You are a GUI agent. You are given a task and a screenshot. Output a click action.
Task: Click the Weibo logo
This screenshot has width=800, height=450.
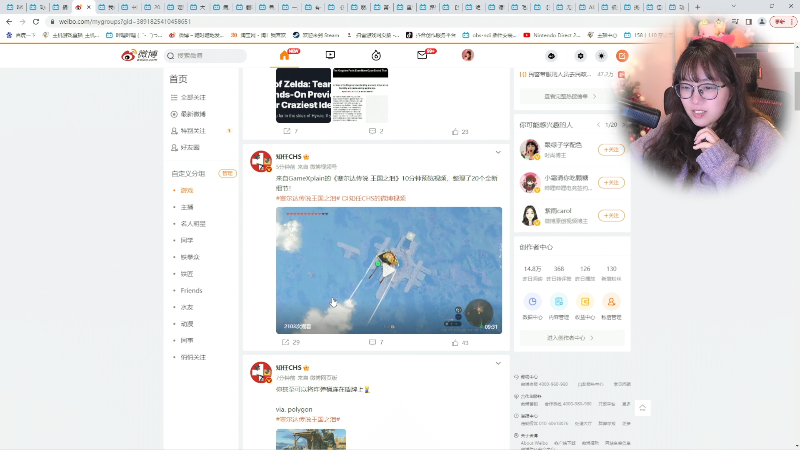pyautogui.click(x=139, y=55)
